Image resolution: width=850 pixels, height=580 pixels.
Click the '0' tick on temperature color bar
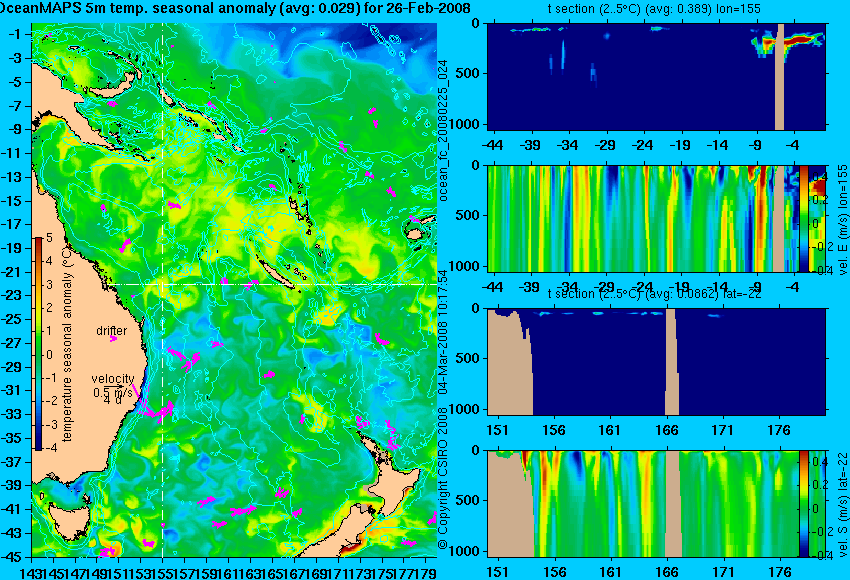[x=49, y=355]
